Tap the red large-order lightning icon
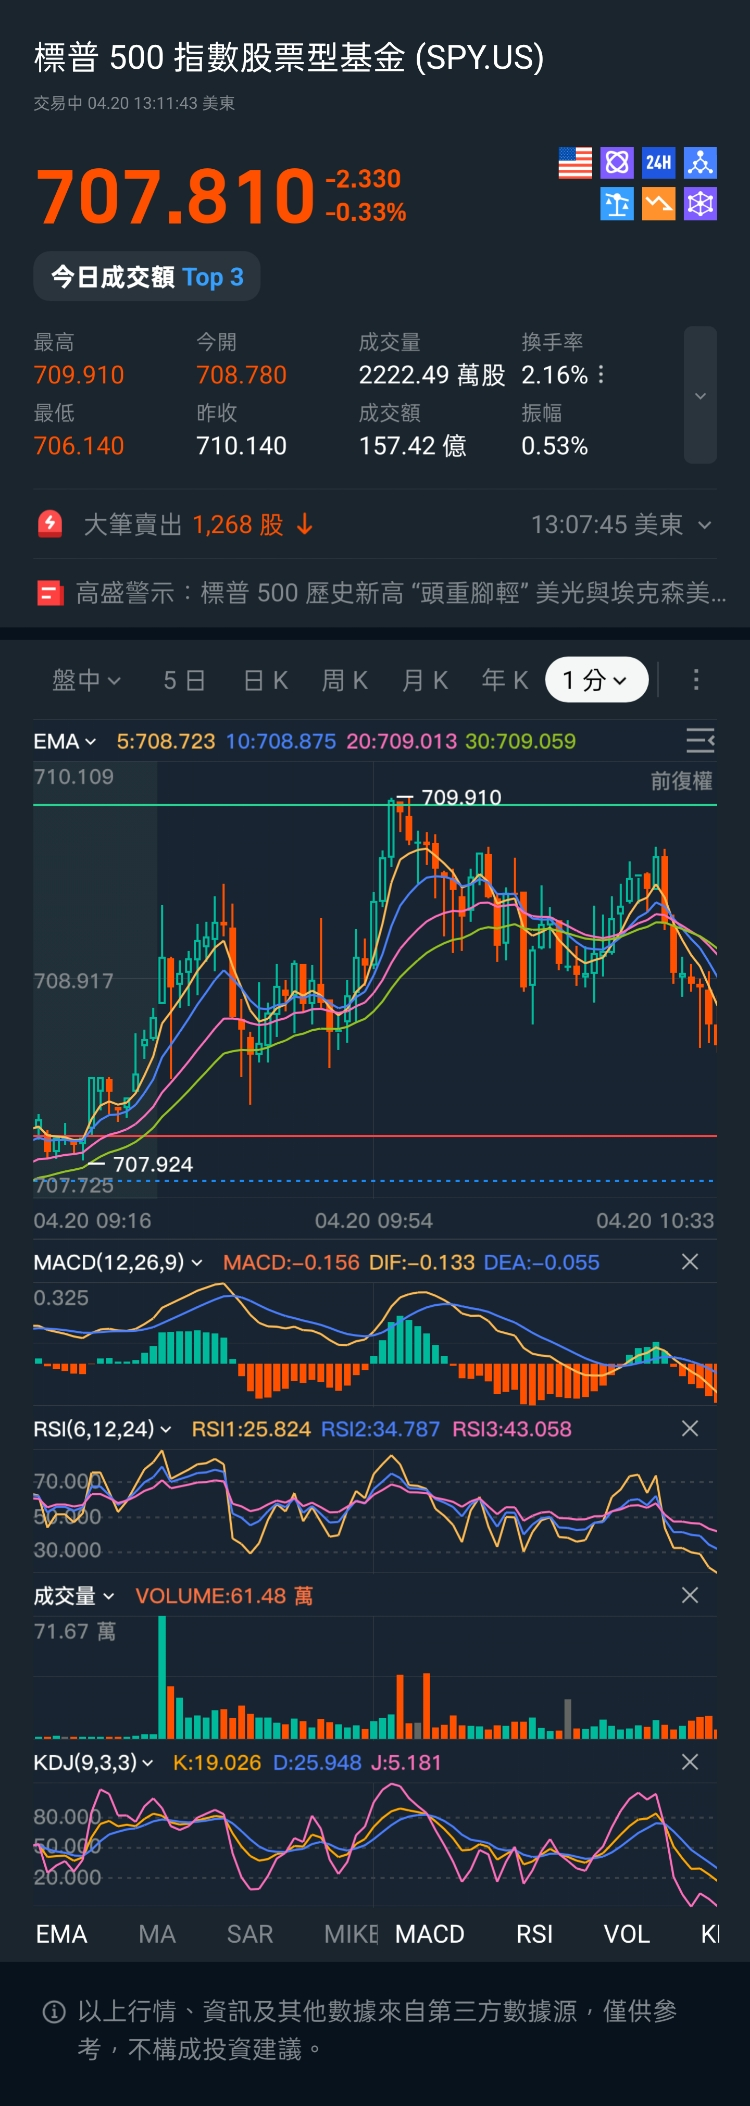This screenshot has width=750, height=2106. tap(50, 524)
